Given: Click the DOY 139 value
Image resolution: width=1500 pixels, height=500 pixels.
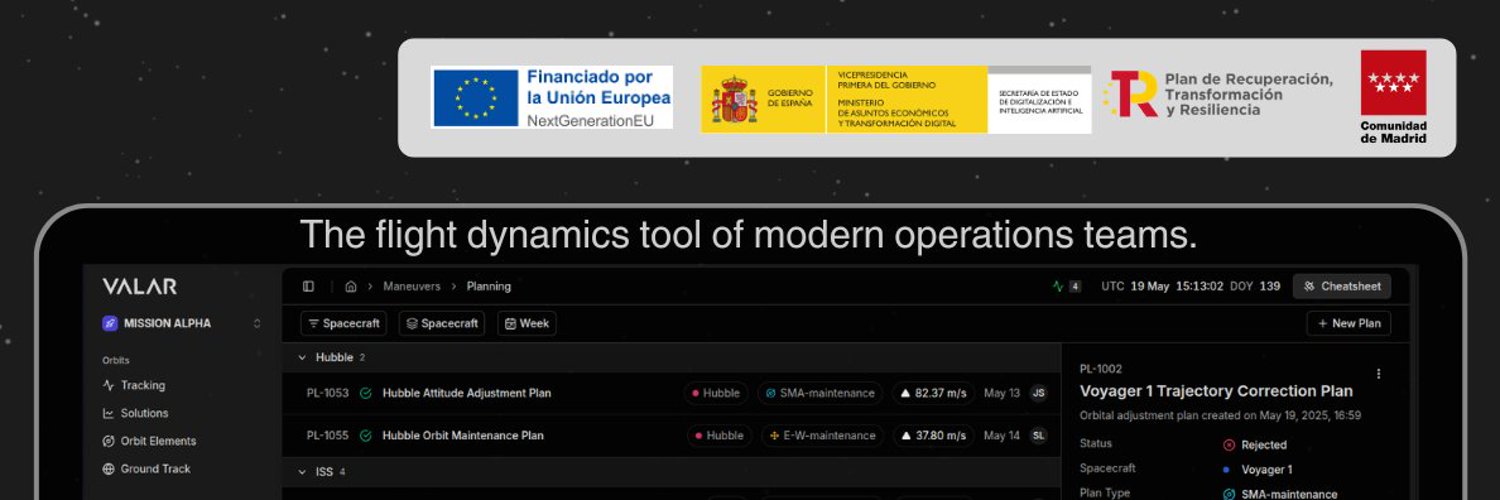Looking at the screenshot, I should (1270, 287).
